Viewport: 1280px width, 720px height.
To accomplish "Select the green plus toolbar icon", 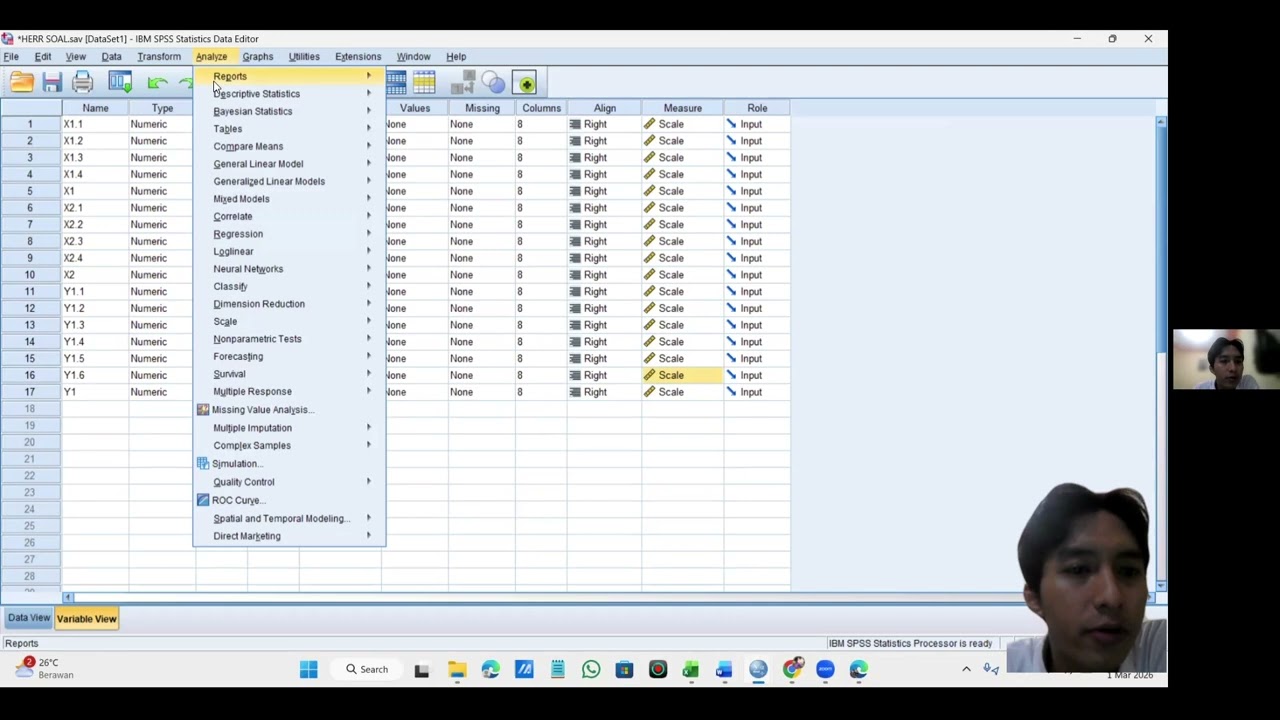I will (x=525, y=83).
